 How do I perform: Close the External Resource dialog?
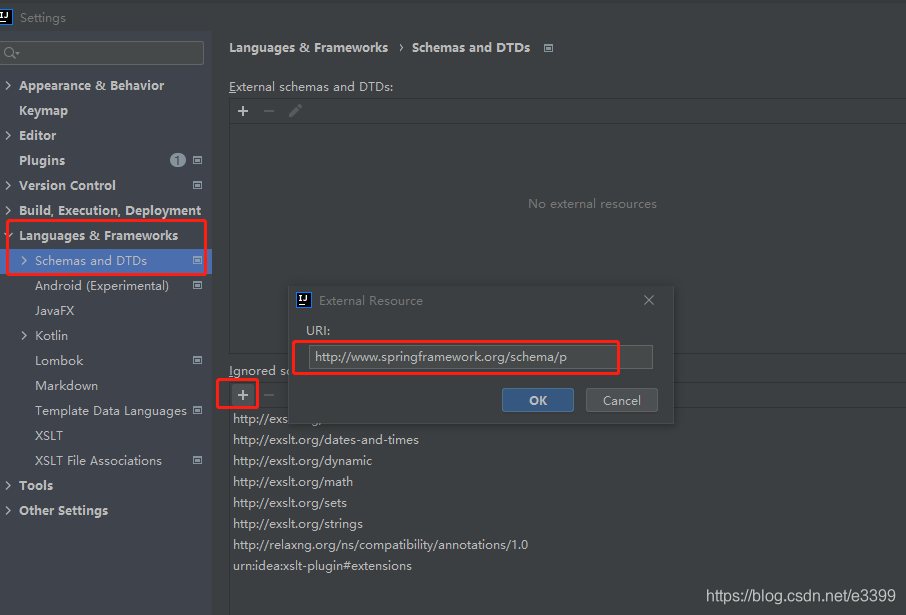[x=649, y=300]
